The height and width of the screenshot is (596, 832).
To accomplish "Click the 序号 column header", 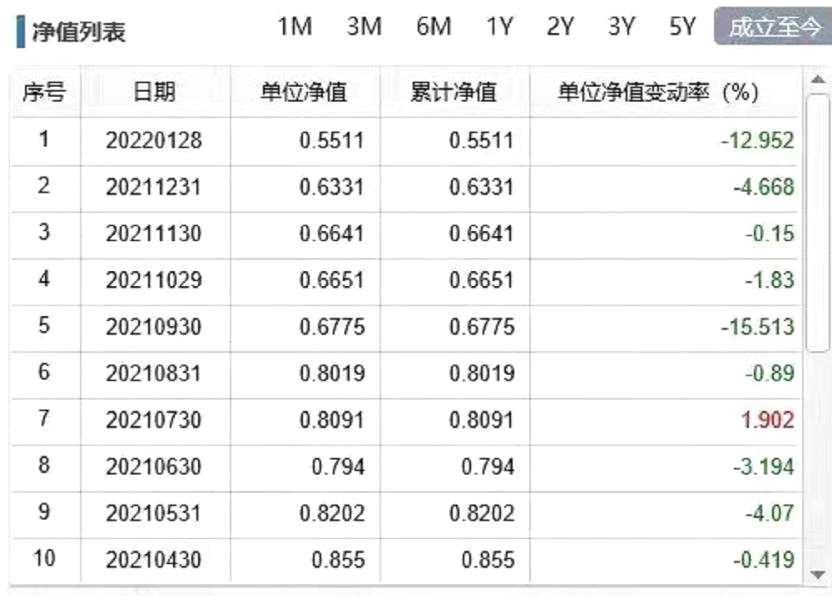I will pyautogui.click(x=44, y=92).
